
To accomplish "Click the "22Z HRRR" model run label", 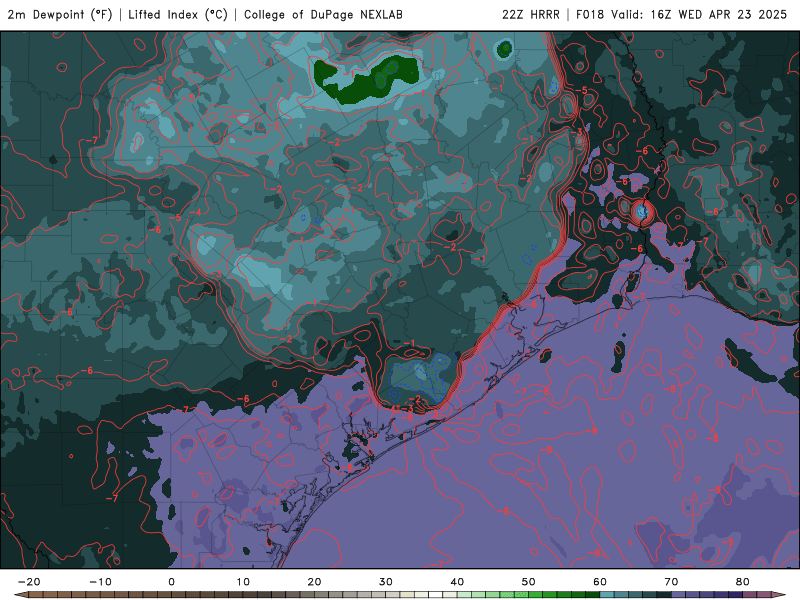I will pos(531,15).
